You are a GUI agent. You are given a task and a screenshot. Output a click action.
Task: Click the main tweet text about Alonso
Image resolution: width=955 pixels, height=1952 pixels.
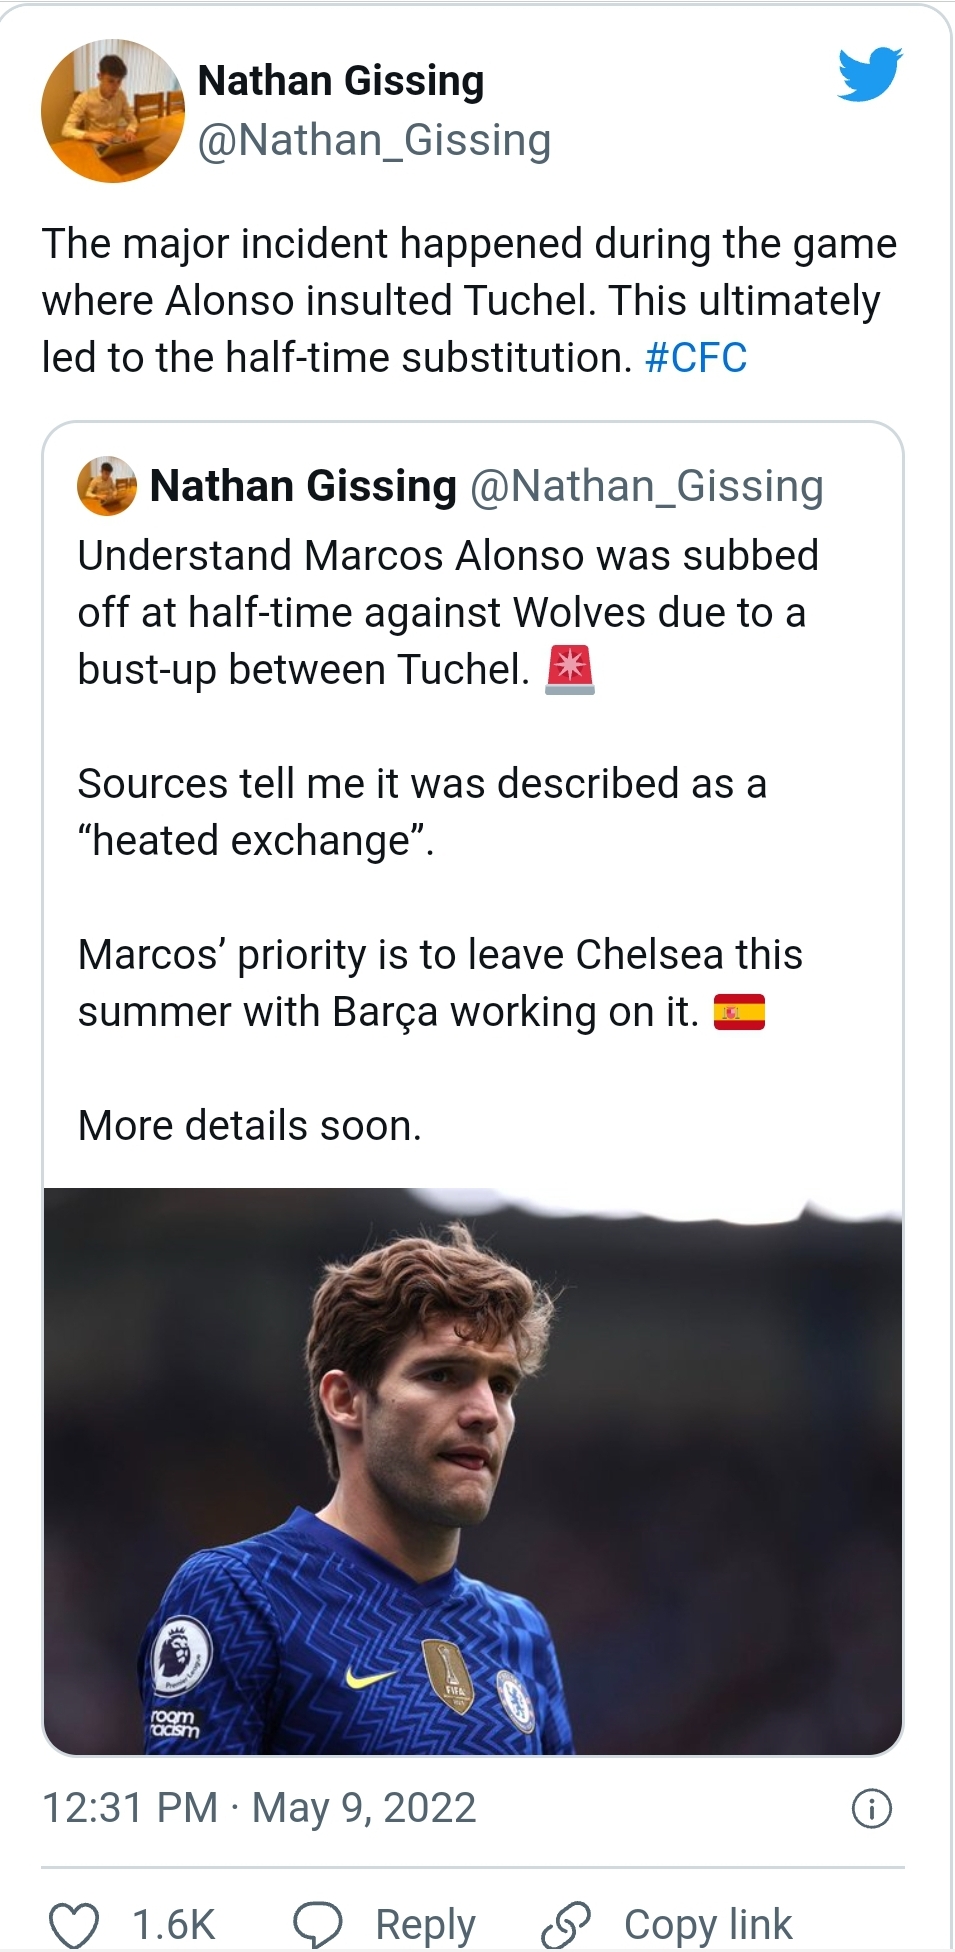(468, 300)
